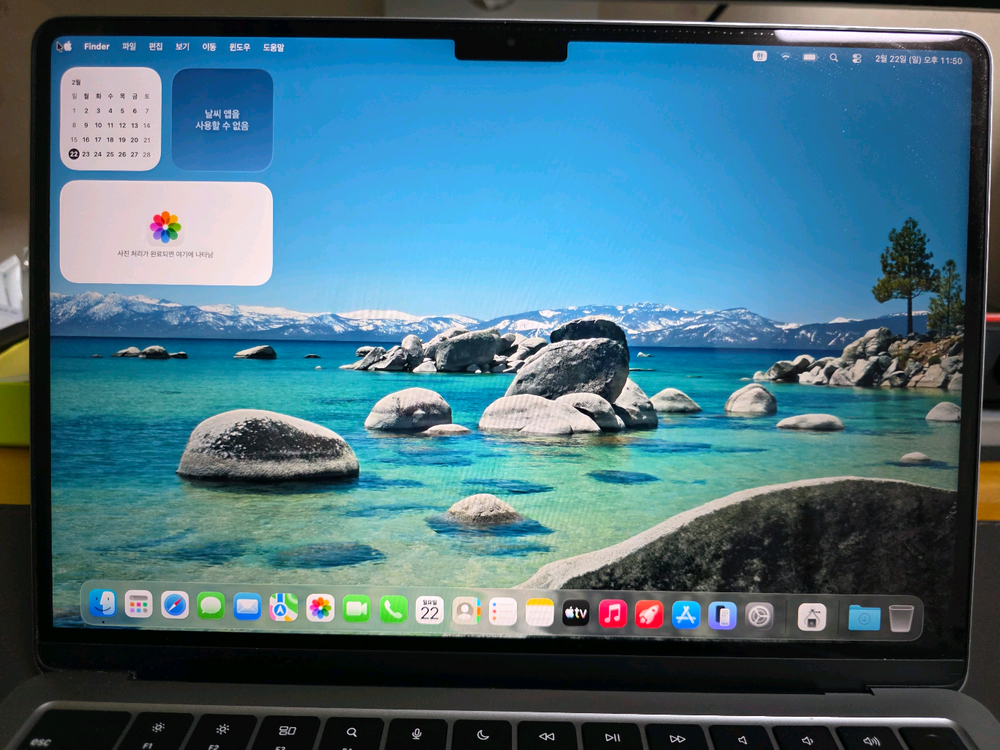Open the 도움말 menu
The image size is (1000, 750).
[x=273, y=47]
